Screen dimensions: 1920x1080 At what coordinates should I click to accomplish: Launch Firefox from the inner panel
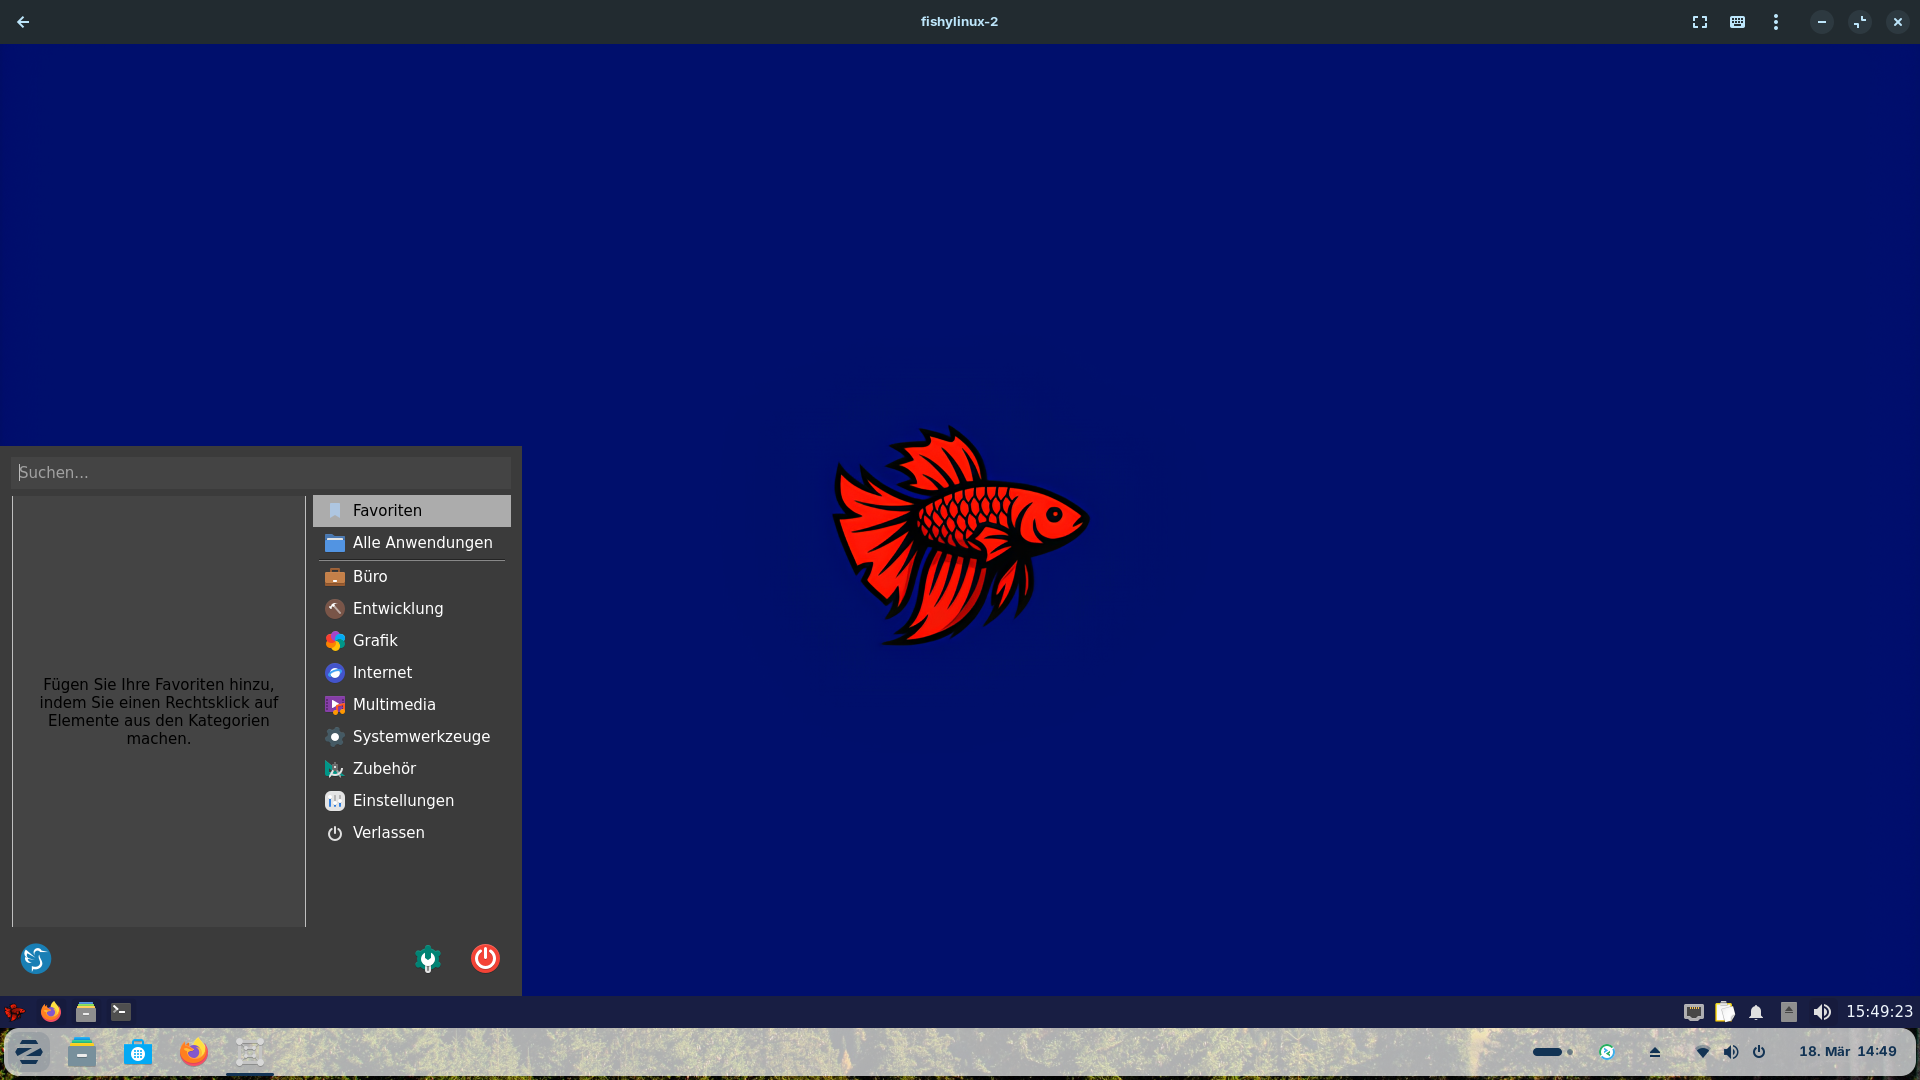[x=51, y=1012]
